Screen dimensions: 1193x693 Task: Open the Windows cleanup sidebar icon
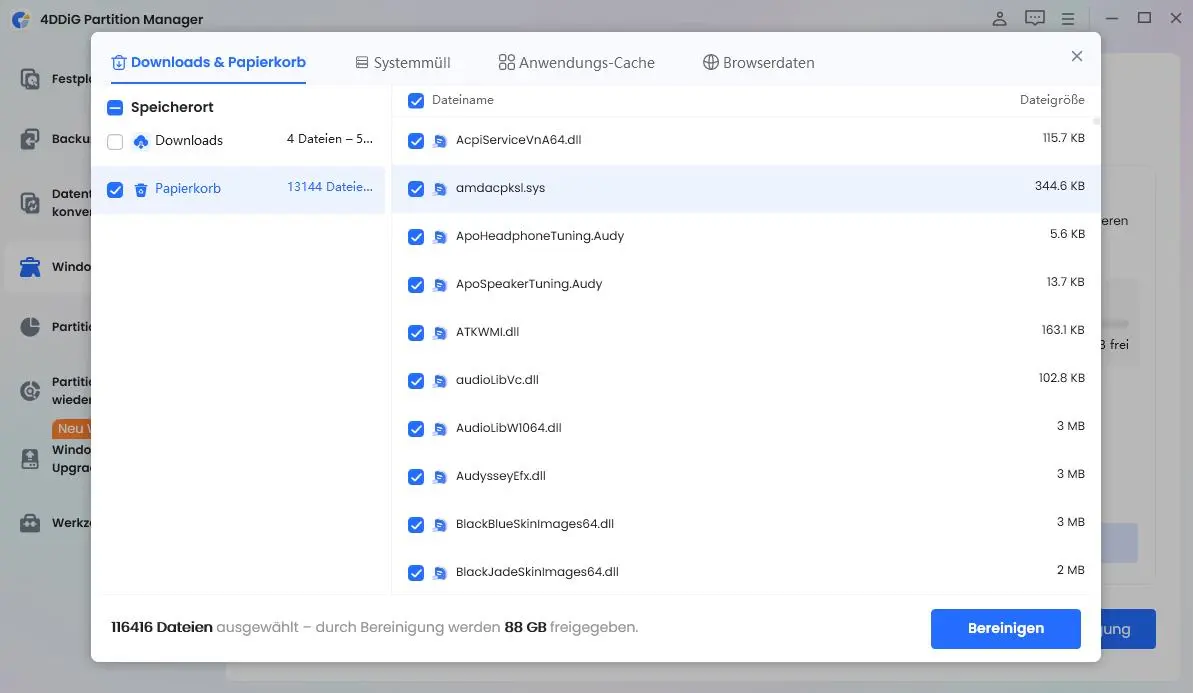[30, 267]
